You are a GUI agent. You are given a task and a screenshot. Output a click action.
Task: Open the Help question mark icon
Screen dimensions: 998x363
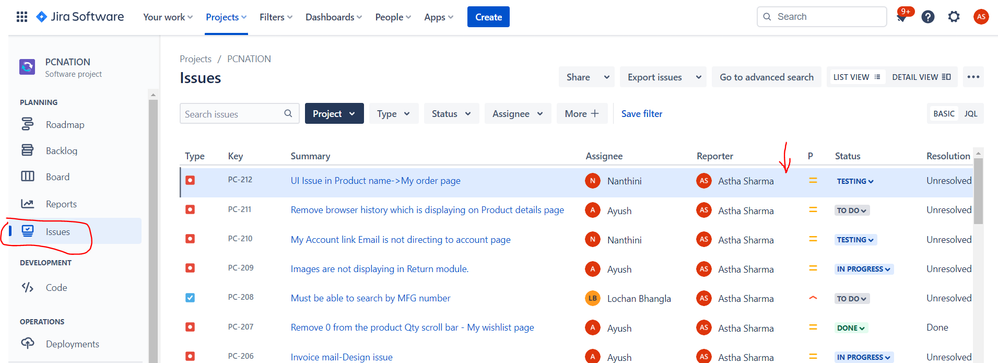click(x=928, y=17)
